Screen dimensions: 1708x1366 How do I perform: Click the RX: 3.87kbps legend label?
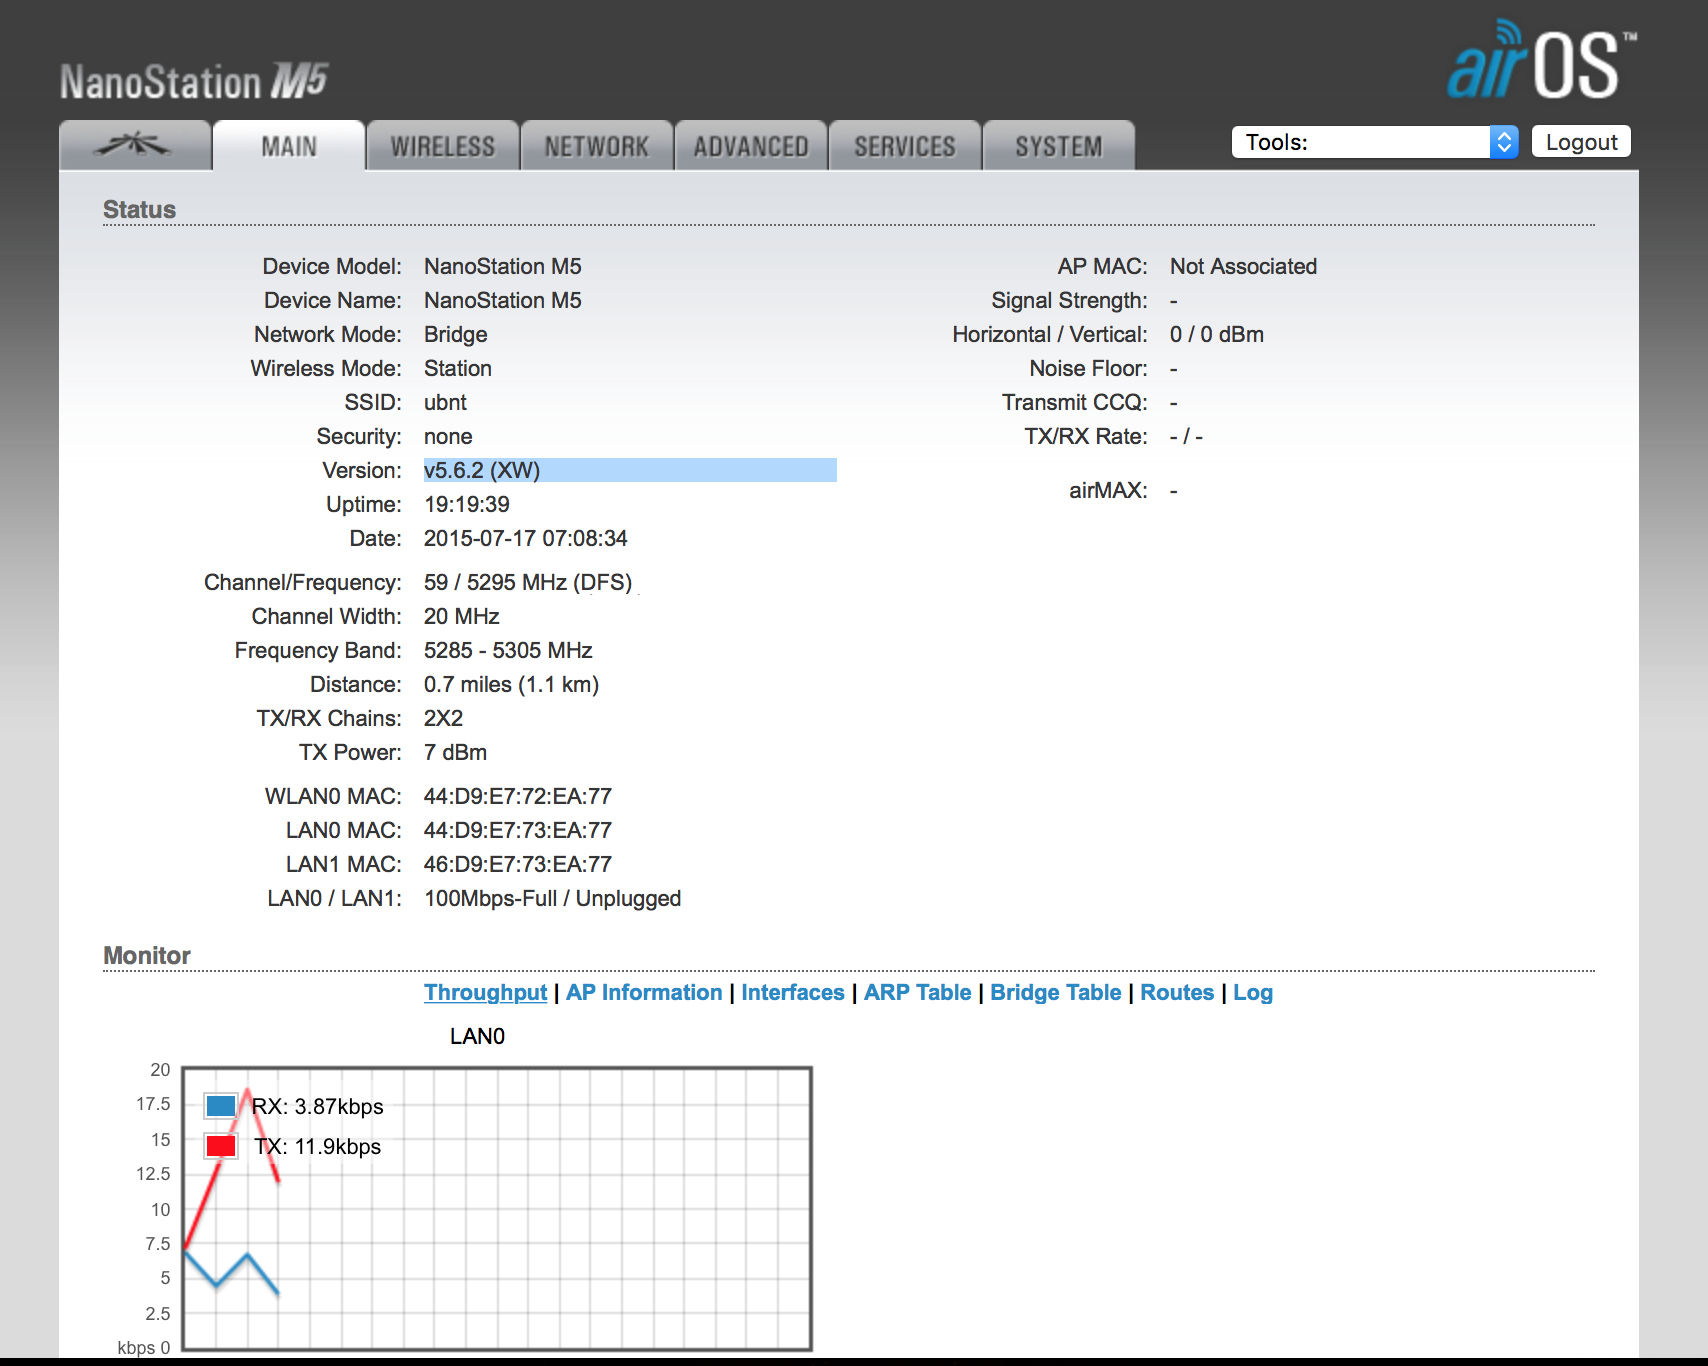(318, 1106)
